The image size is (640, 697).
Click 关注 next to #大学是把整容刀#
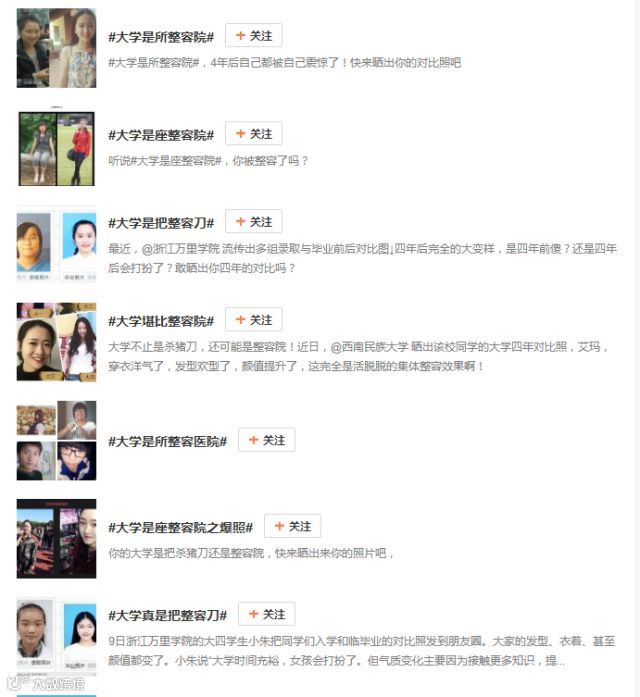pos(253,221)
